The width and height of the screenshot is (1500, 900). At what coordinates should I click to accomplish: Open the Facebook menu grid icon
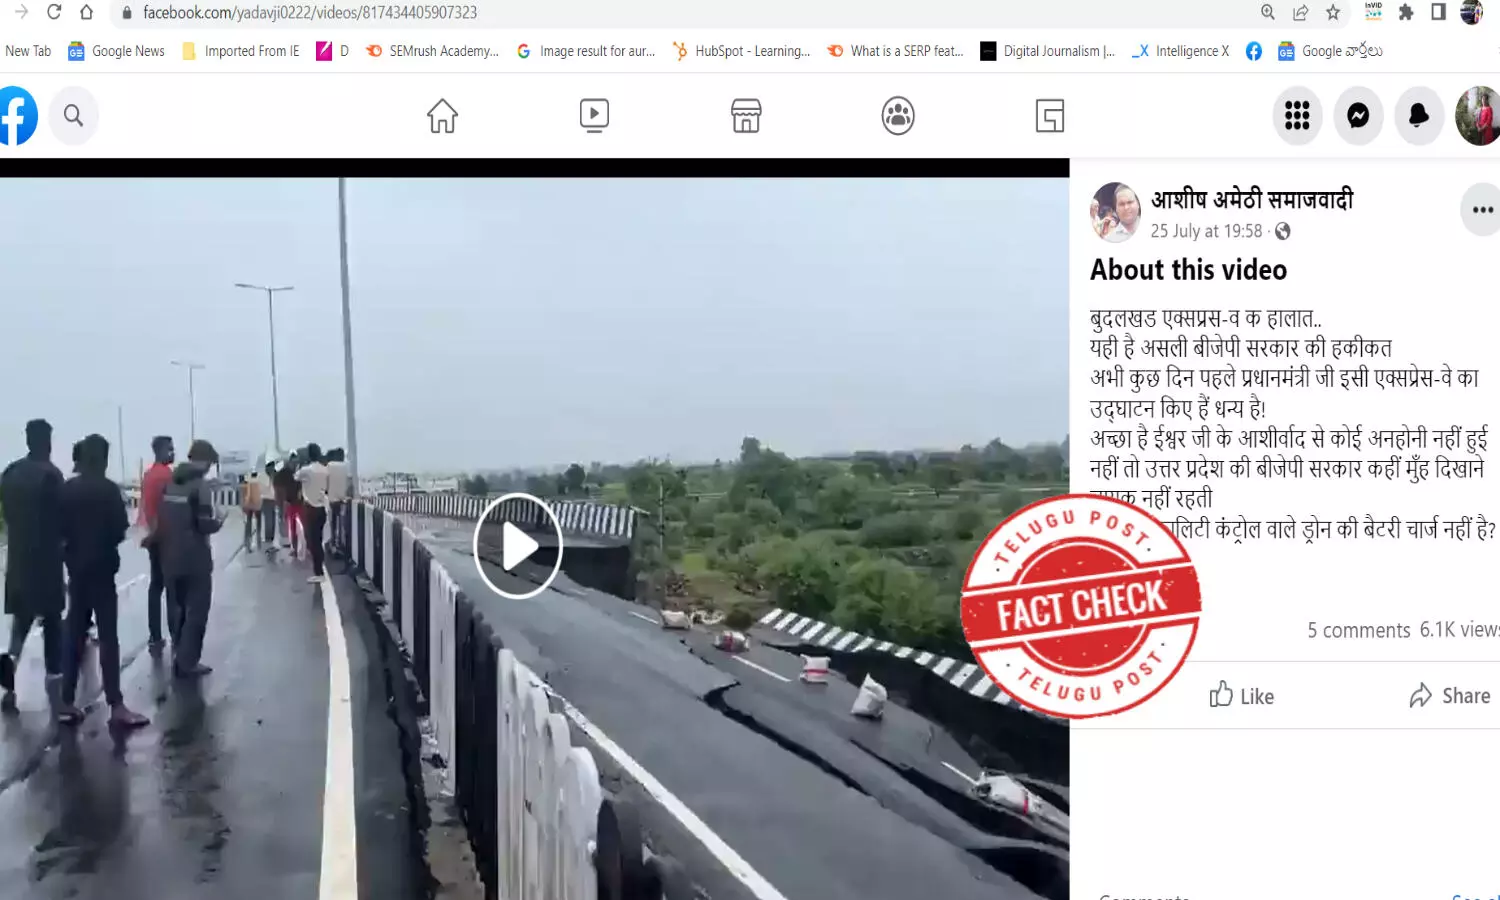1297,116
